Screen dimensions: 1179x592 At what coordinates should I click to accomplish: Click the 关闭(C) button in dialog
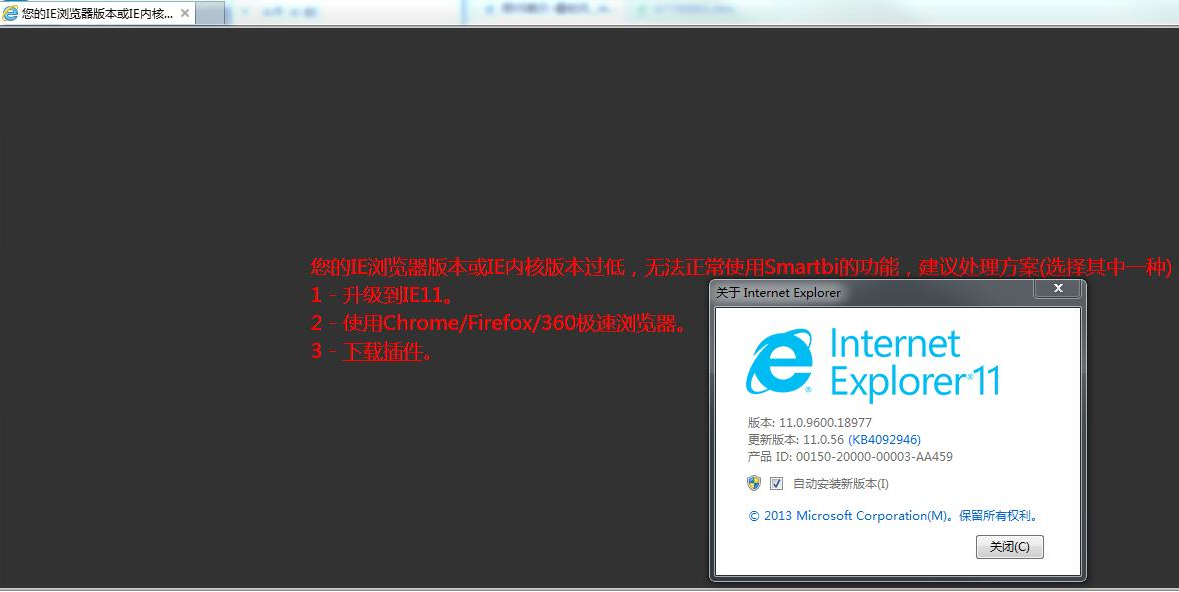pos(1009,547)
